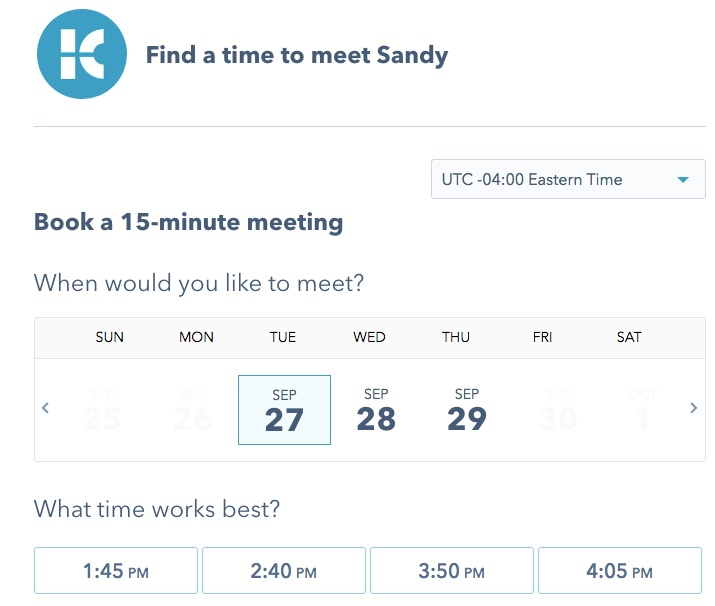Click the disabled Sep 26 date

point(192,410)
